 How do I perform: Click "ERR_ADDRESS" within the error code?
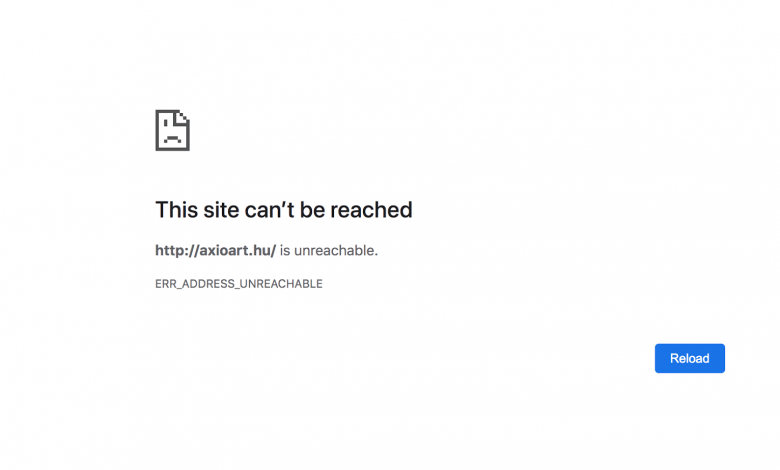195,283
